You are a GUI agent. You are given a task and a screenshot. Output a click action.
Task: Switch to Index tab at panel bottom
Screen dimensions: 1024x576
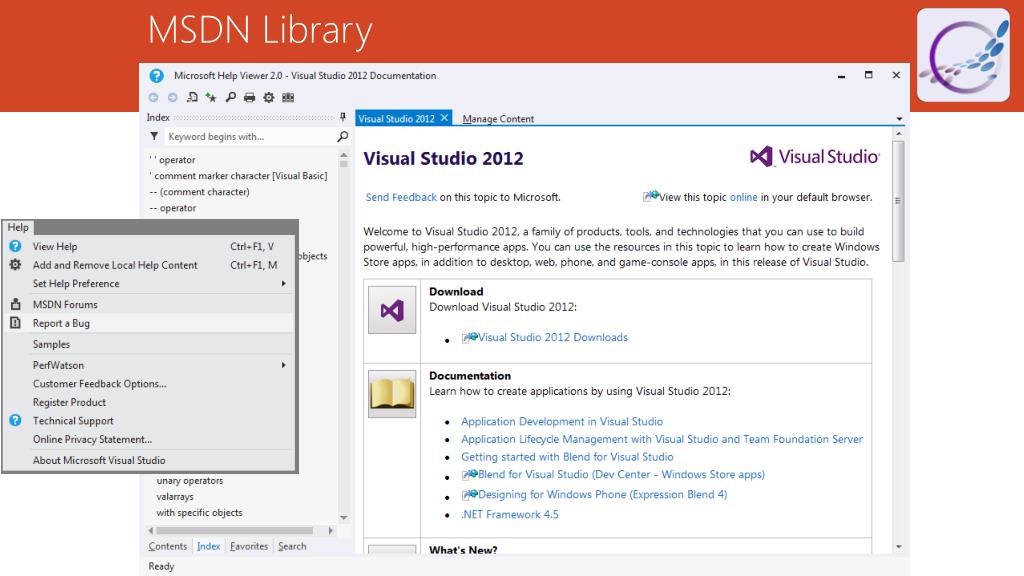coord(208,546)
